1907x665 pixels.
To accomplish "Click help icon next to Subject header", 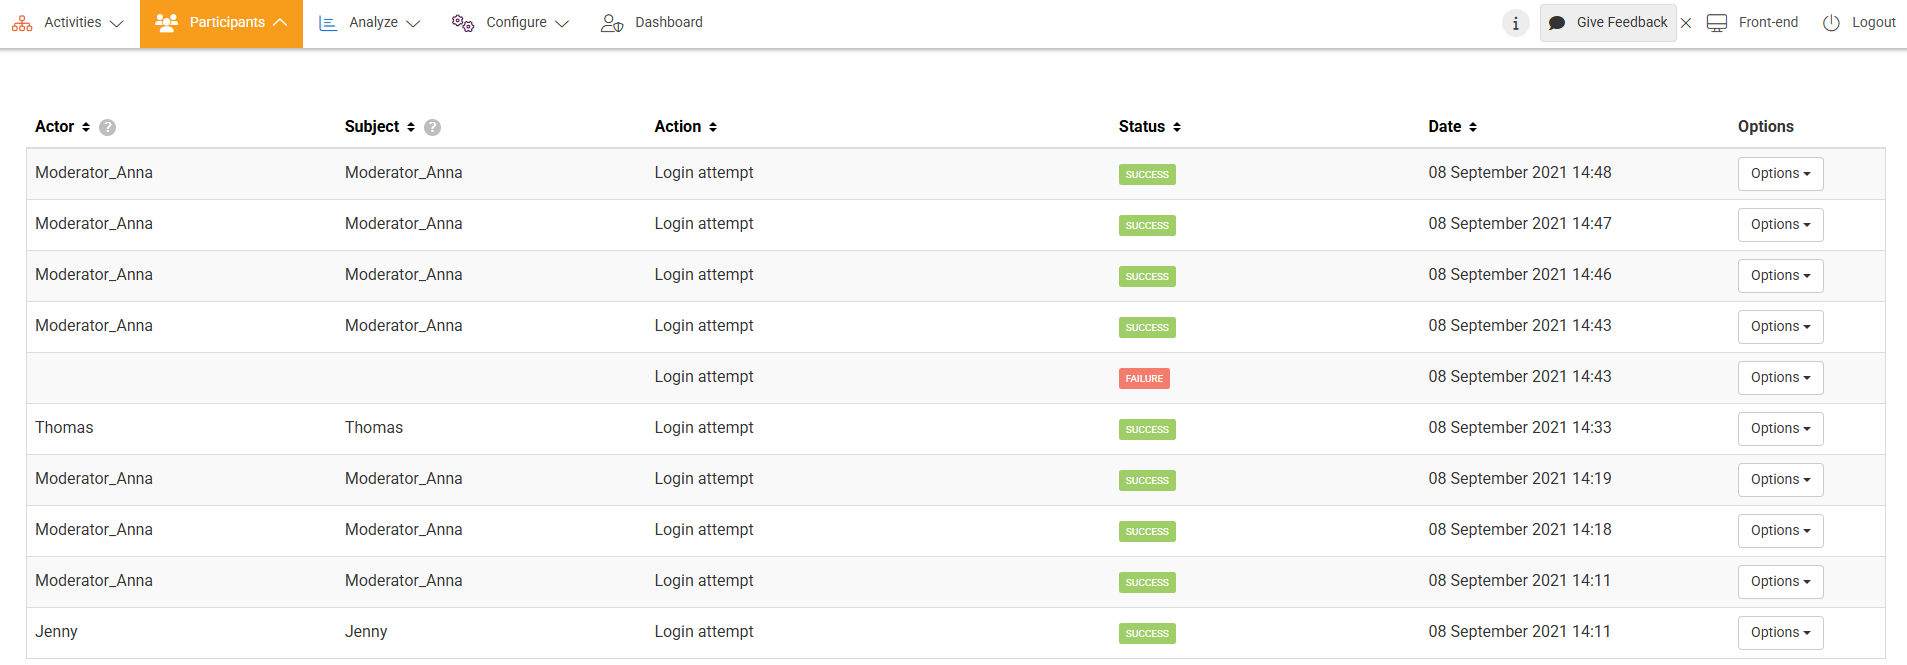I will click(x=432, y=127).
